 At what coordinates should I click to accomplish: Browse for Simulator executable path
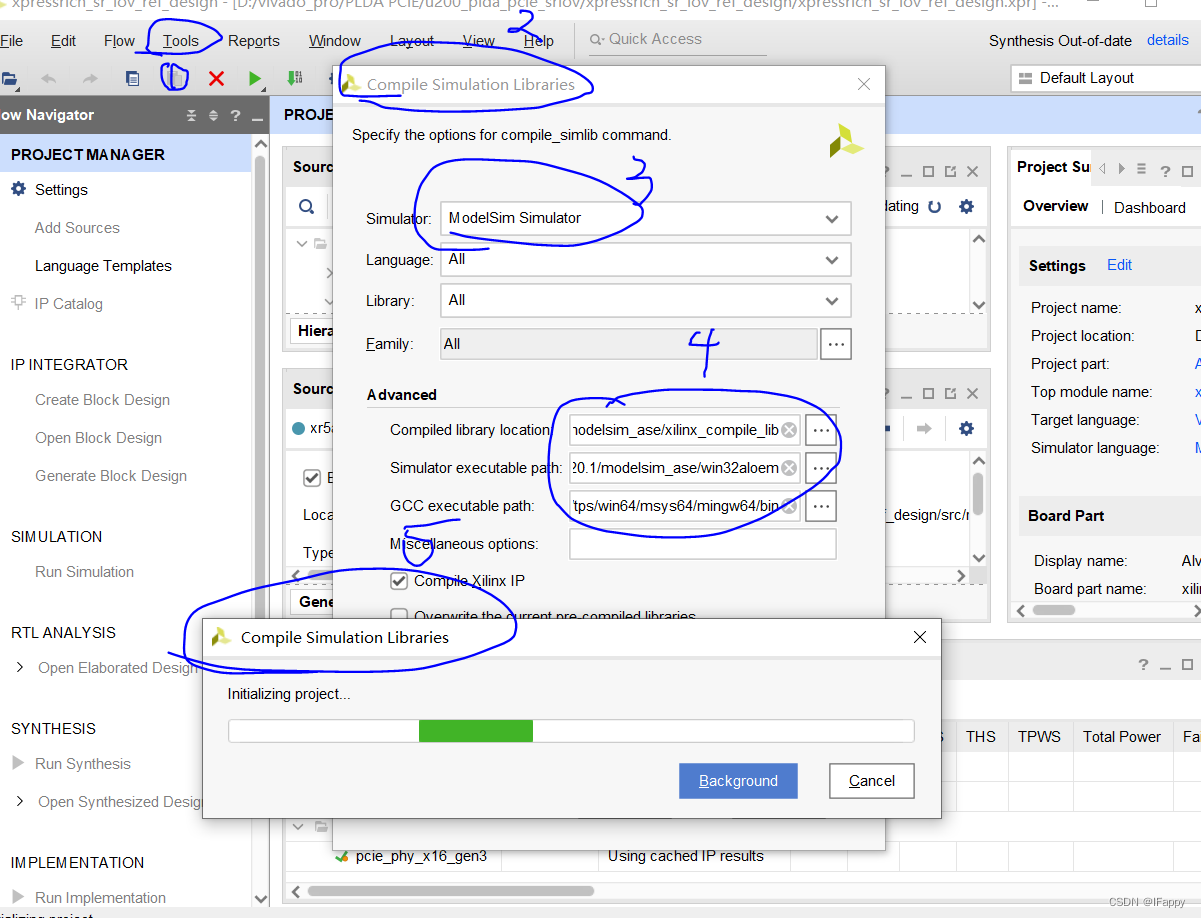tap(821, 468)
